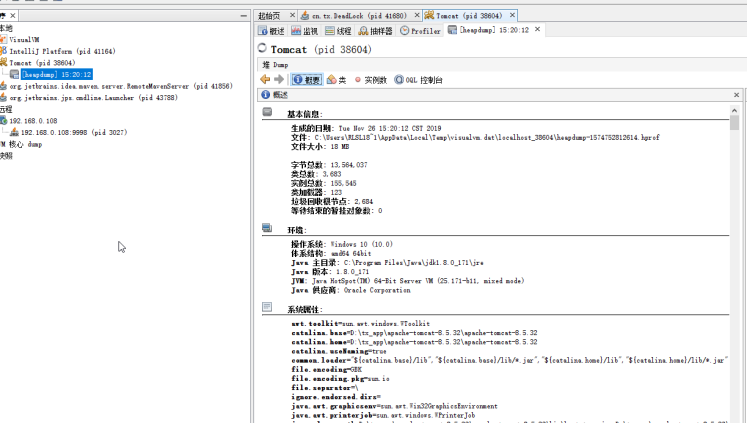Go back with the left arrow icon
This screenshot has height=424, width=747.
point(265,80)
